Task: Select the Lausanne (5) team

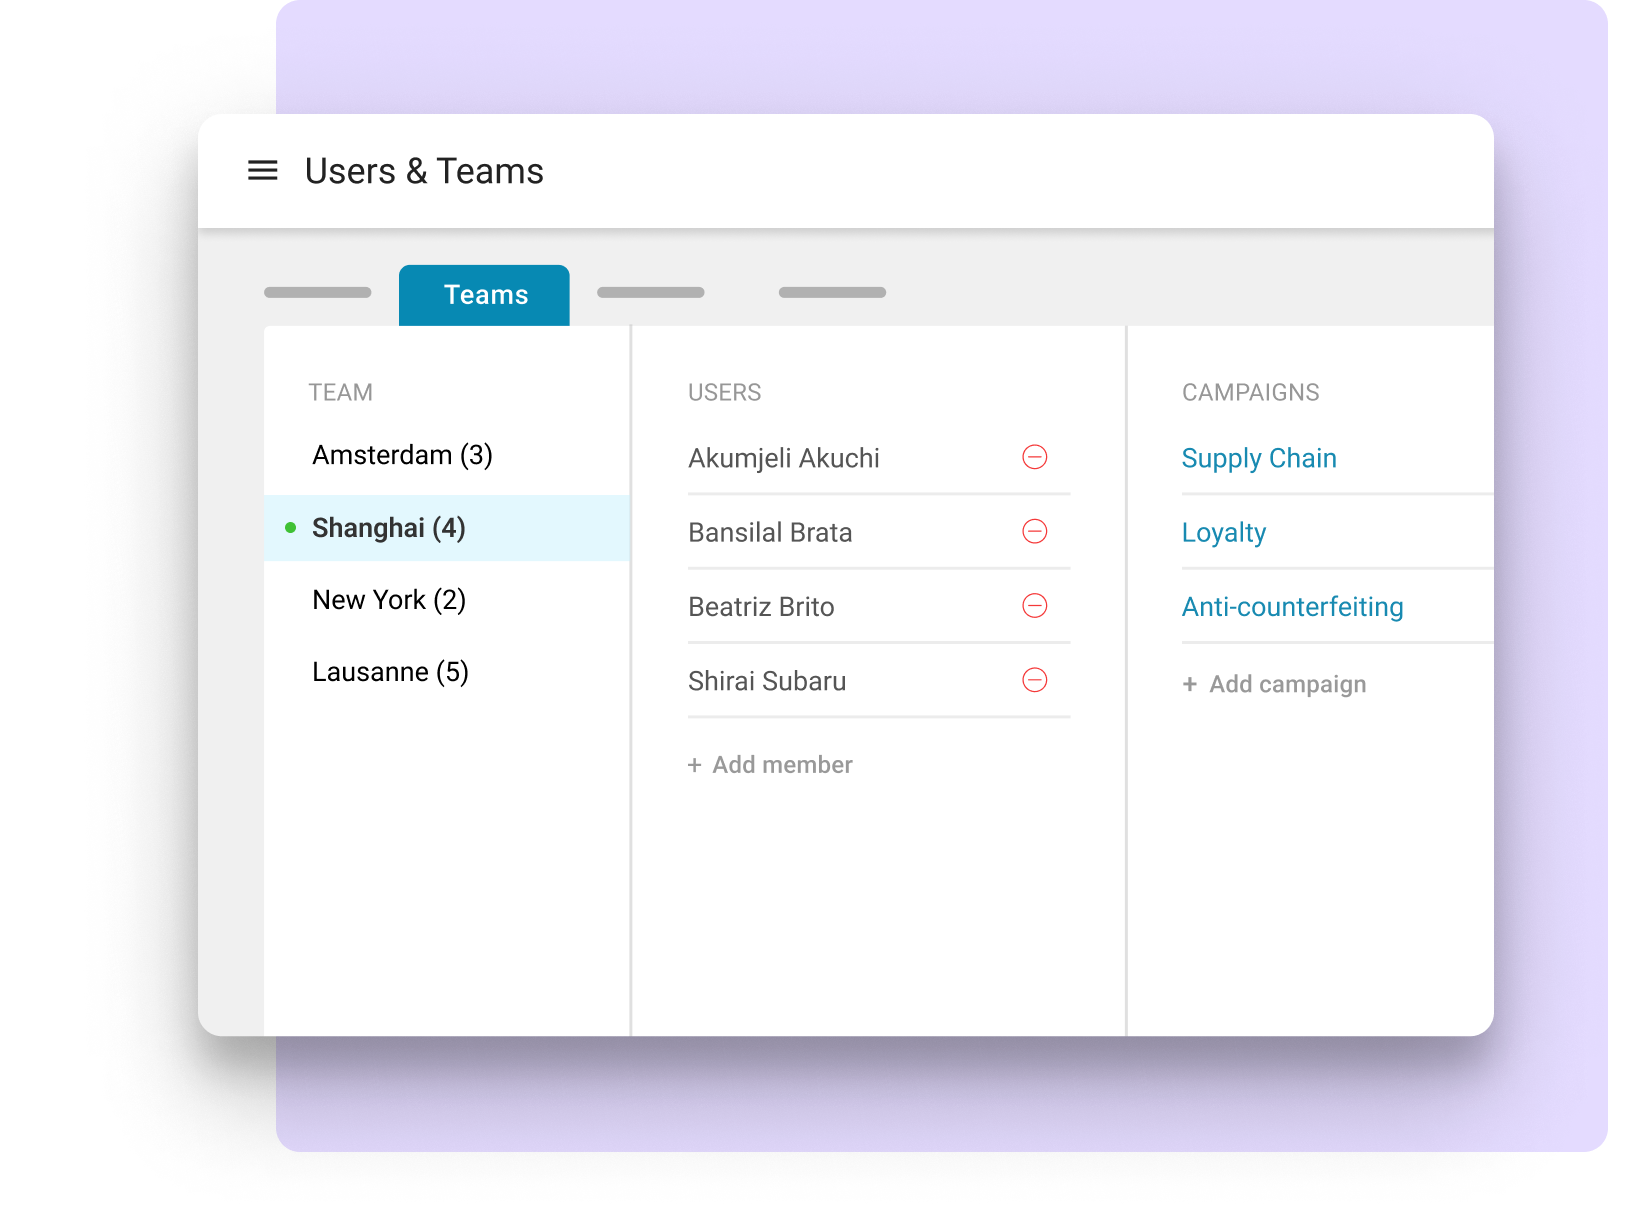Action: (x=390, y=672)
